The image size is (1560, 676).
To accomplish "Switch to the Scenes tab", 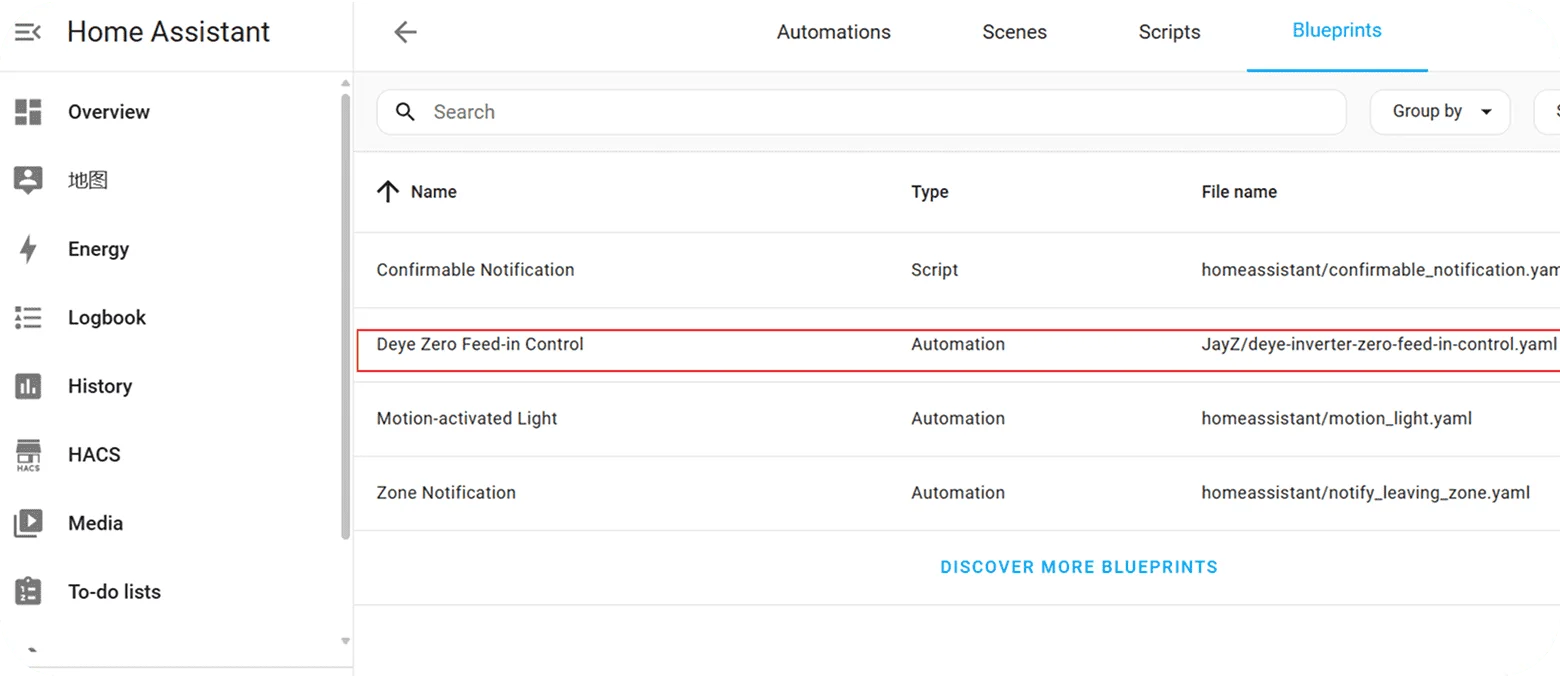I will (x=1014, y=32).
